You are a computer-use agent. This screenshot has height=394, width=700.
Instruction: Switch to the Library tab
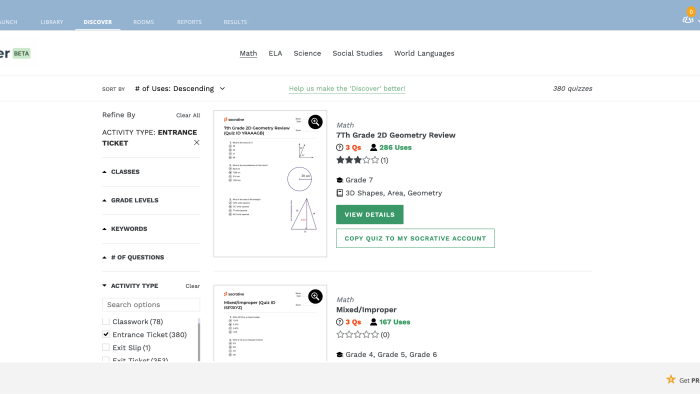pos(52,22)
